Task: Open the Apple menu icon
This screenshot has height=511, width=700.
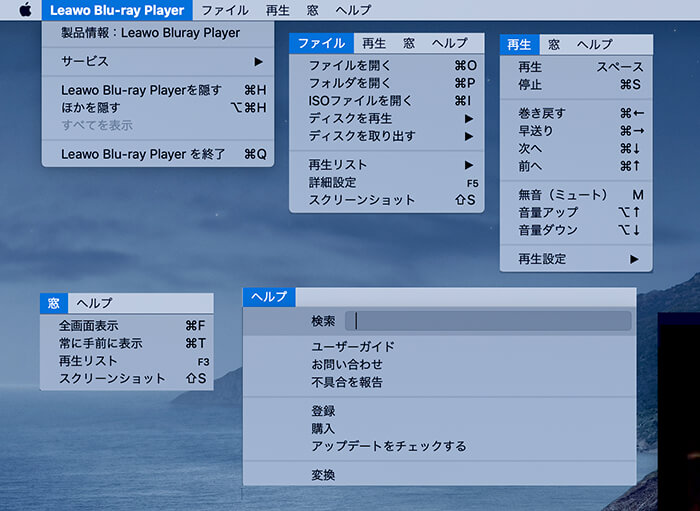Action: coord(25,9)
